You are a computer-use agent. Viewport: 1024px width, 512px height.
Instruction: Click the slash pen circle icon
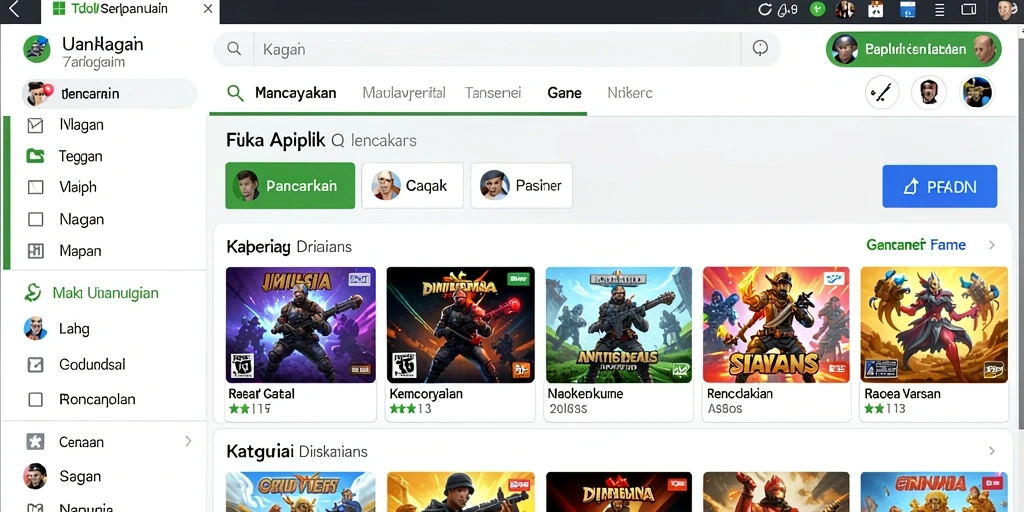click(x=882, y=92)
